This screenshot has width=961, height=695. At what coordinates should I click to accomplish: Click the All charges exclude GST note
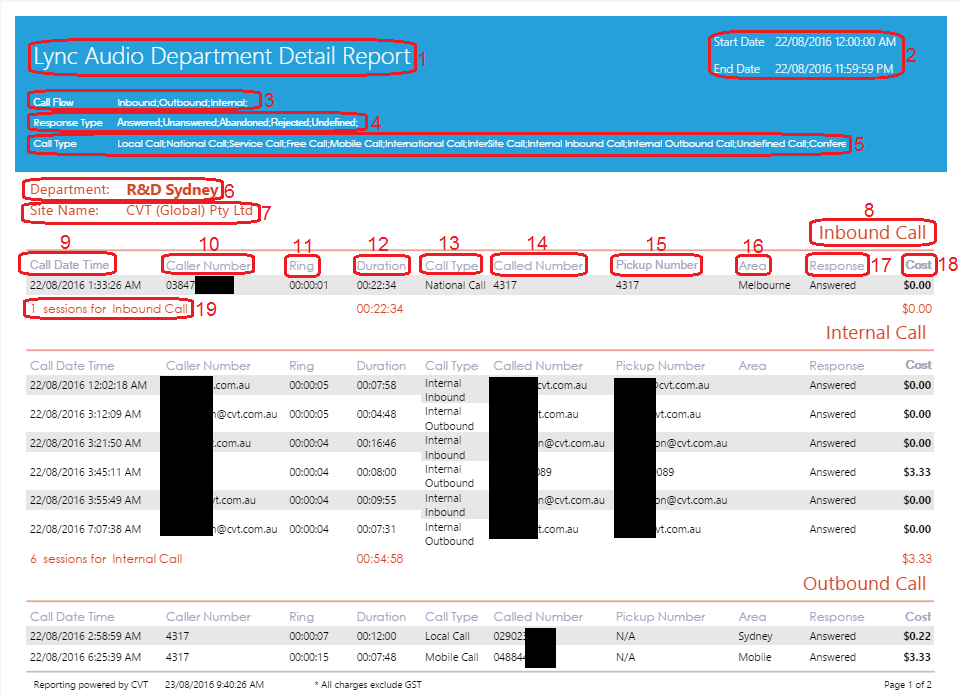click(x=368, y=685)
